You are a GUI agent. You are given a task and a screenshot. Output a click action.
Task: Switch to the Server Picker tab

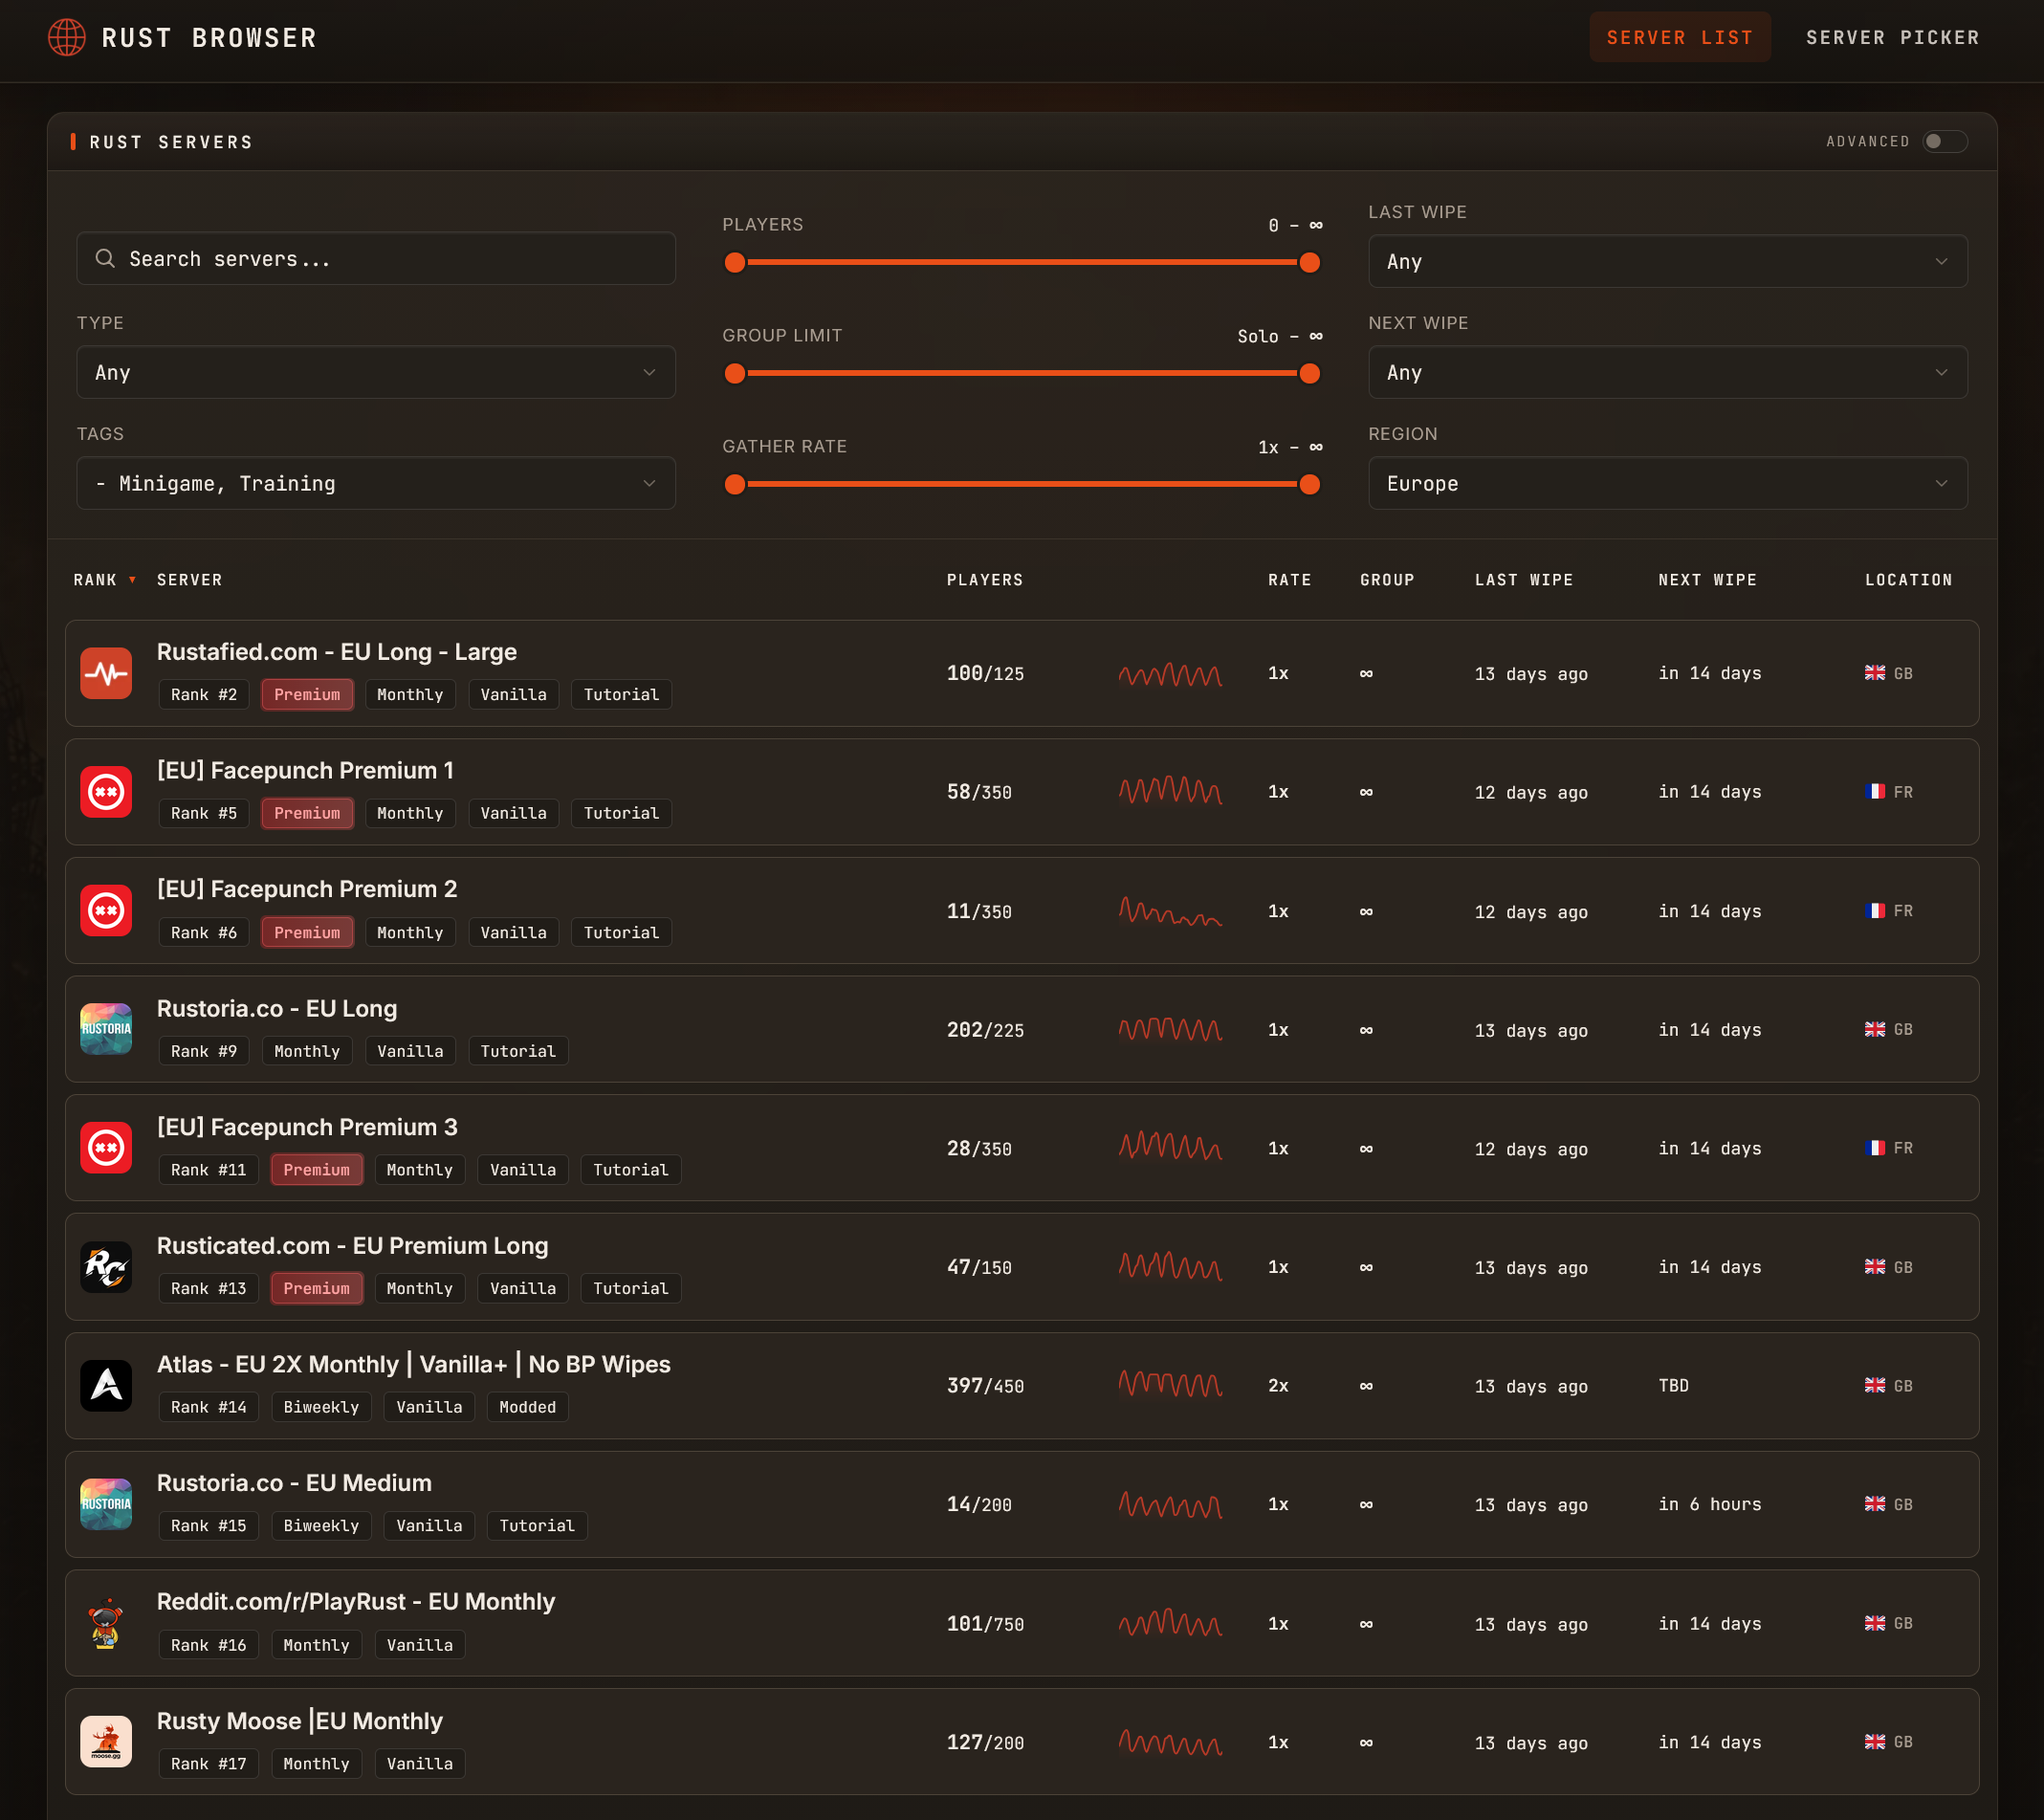pyautogui.click(x=1892, y=38)
